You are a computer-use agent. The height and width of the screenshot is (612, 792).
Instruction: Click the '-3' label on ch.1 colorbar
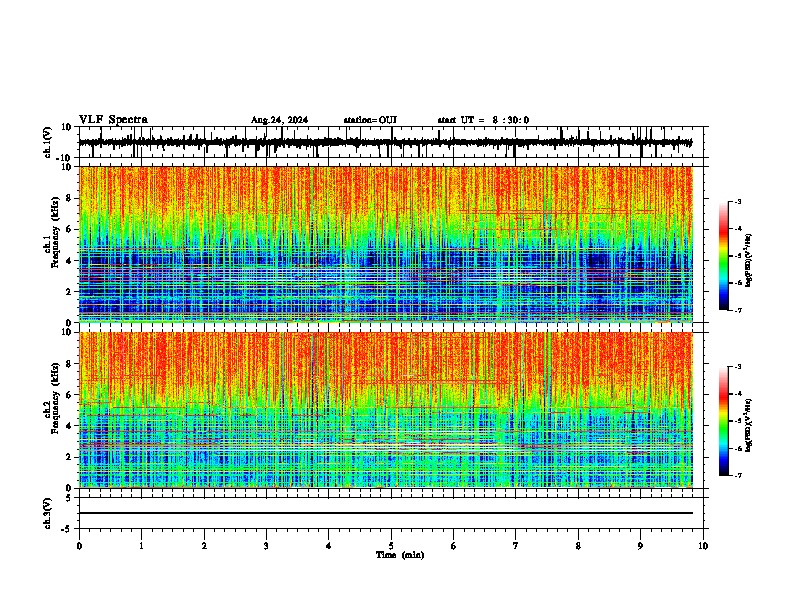[738, 202]
